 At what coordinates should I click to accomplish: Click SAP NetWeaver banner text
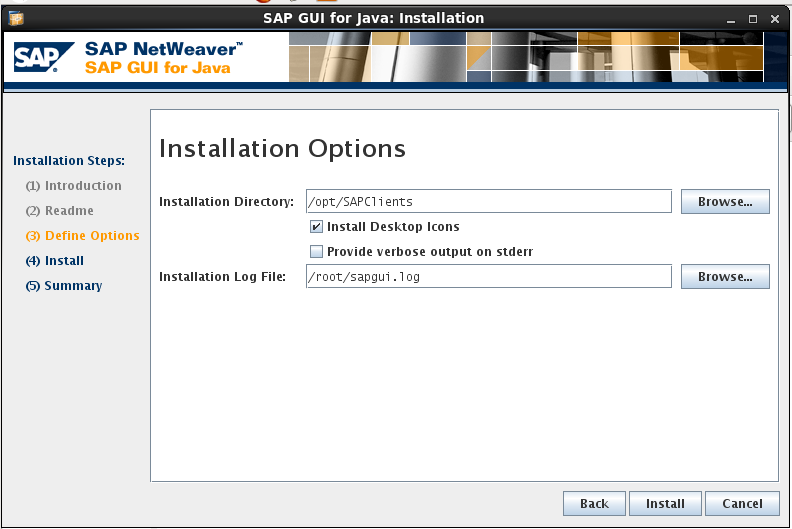tap(164, 49)
